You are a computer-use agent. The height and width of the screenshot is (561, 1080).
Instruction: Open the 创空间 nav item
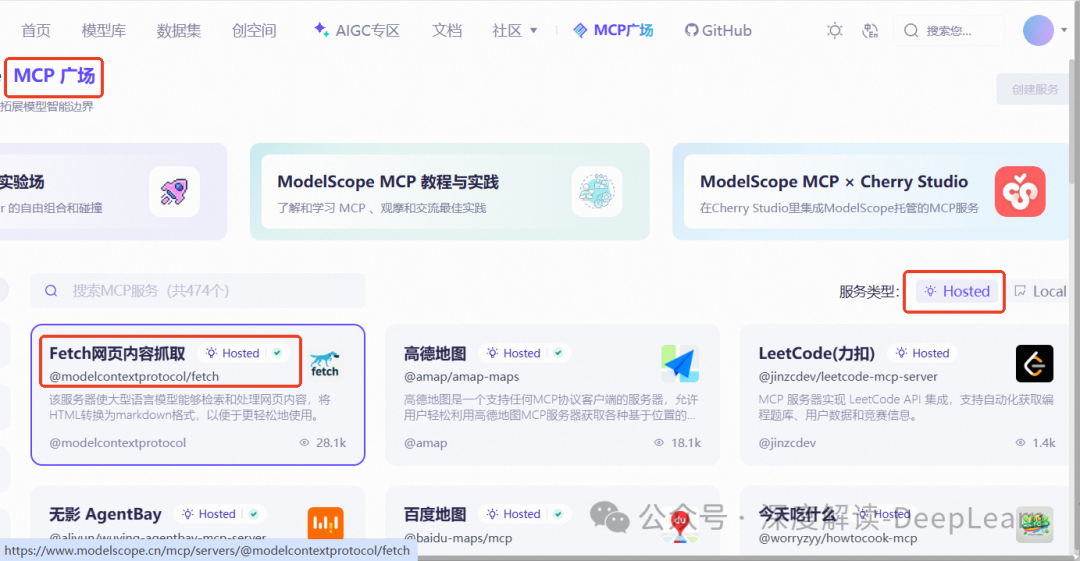coord(254,30)
